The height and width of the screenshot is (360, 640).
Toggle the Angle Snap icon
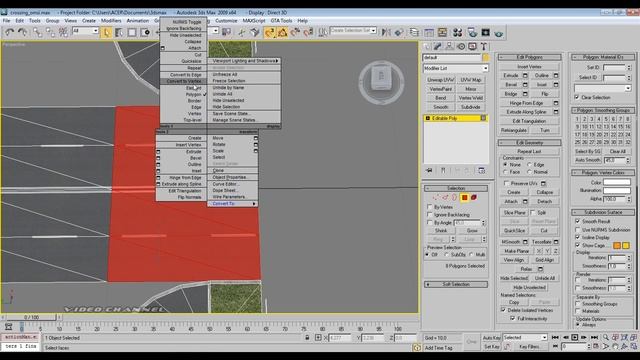(282, 32)
